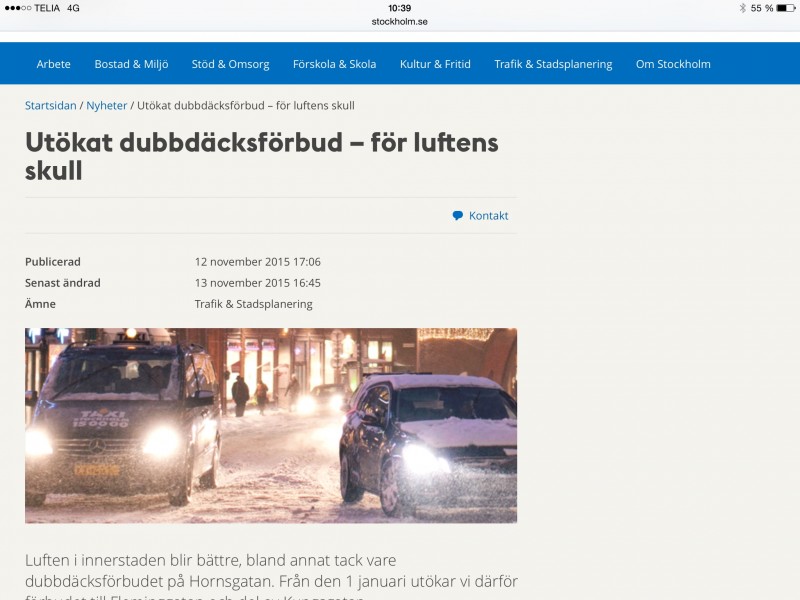Screen dimensions: 800x600
Task: Tap the 10:39 clock in status bar
Action: click(400, 8)
